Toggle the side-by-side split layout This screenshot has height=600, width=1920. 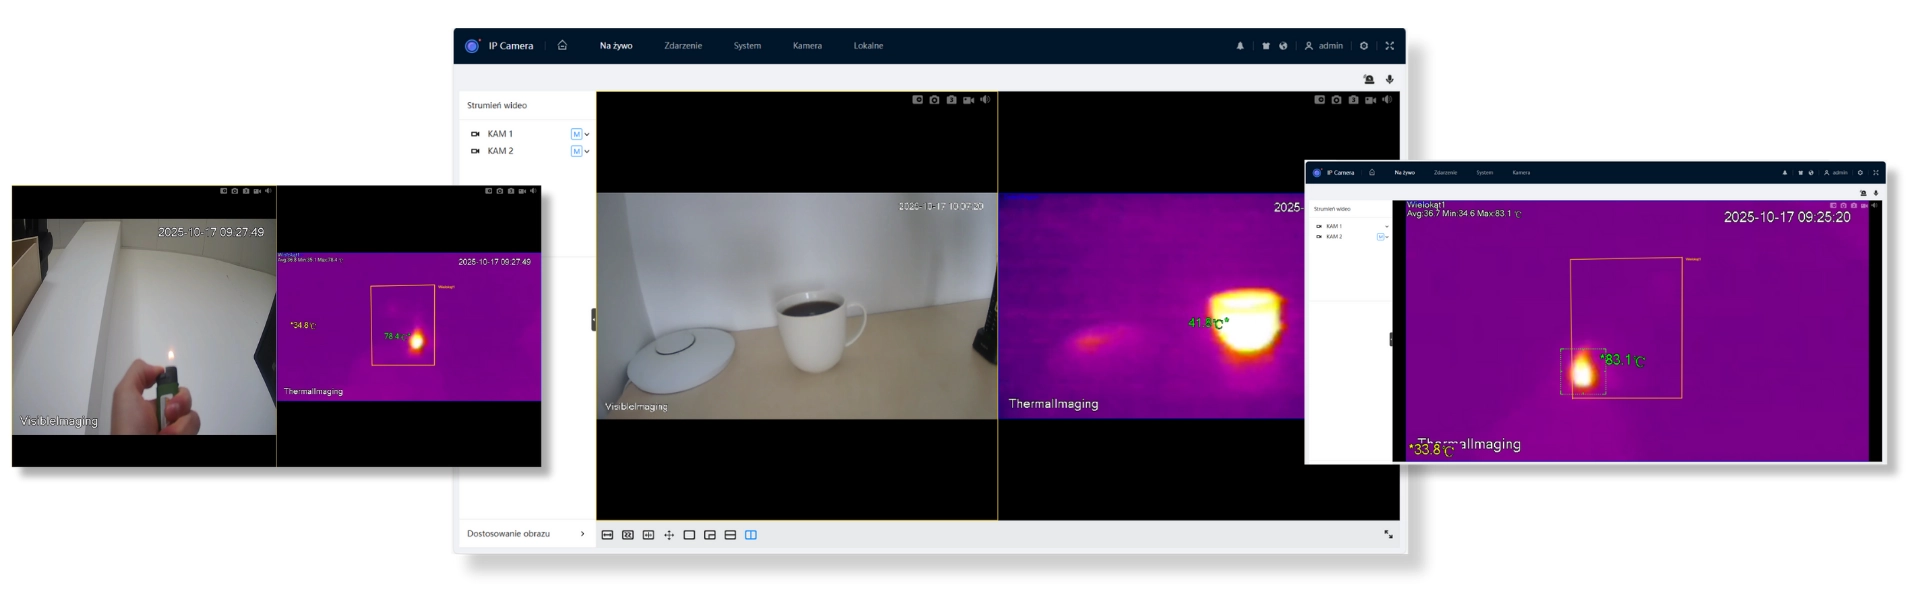pos(751,535)
